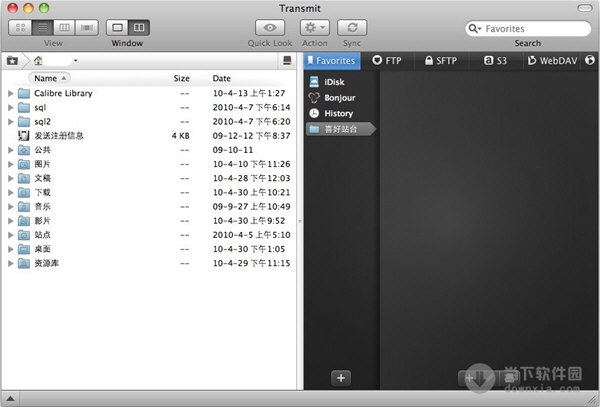Select the 音乐 folder icon
This screenshot has width=600, height=407.
click(24, 207)
